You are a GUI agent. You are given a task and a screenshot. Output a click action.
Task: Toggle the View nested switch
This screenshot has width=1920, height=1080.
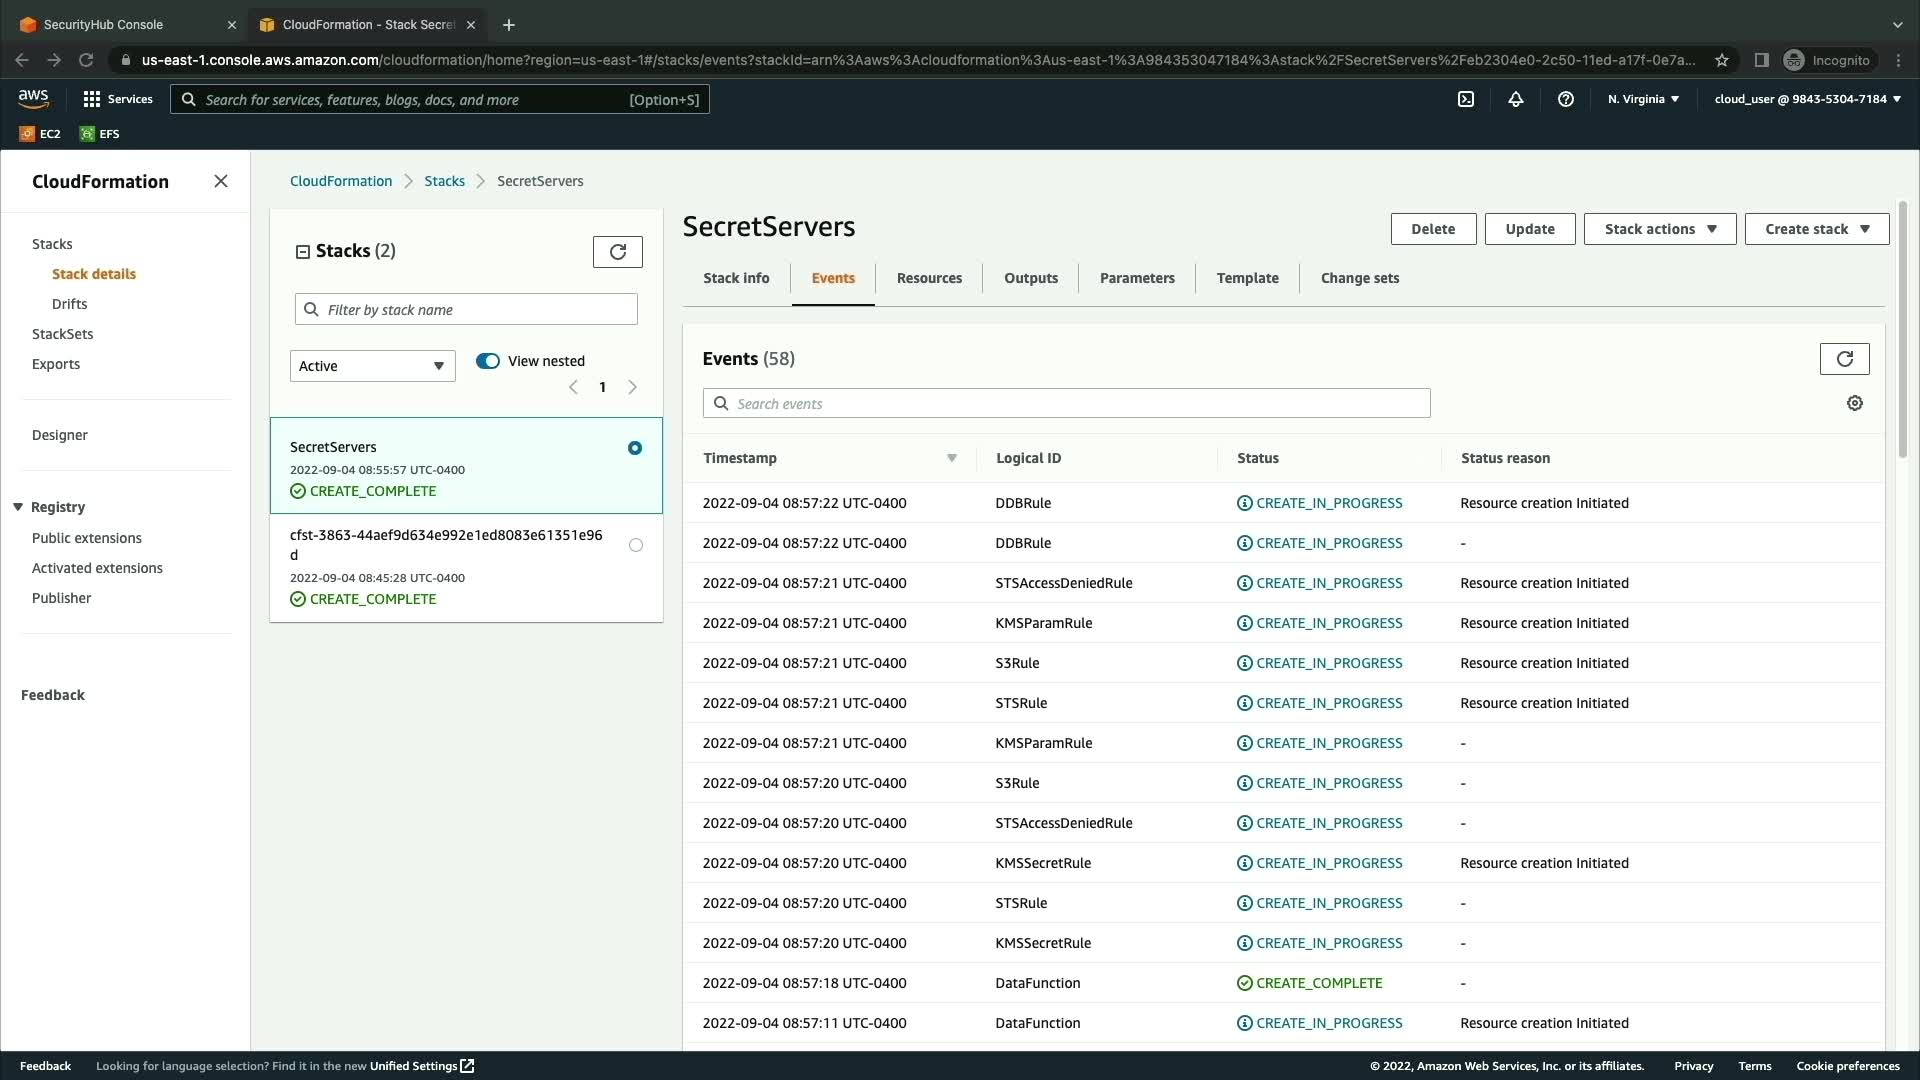click(x=488, y=361)
